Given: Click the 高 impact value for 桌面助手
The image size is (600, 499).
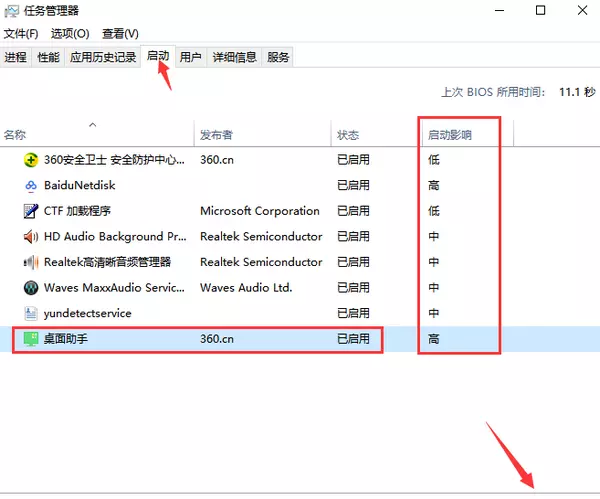Looking at the screenshot, I should click(x=434, y=339).
